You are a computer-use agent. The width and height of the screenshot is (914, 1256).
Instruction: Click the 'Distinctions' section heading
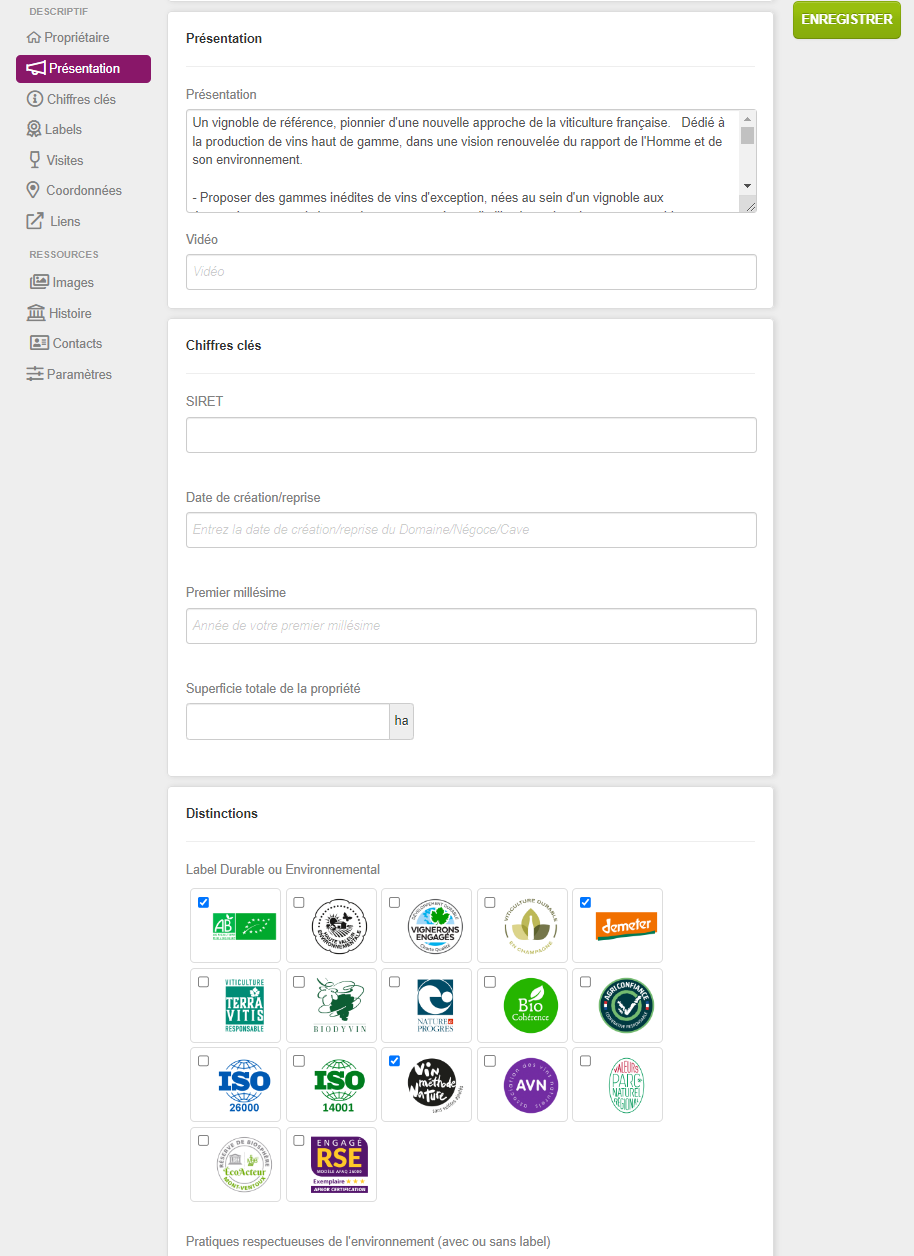coord(222,814)
